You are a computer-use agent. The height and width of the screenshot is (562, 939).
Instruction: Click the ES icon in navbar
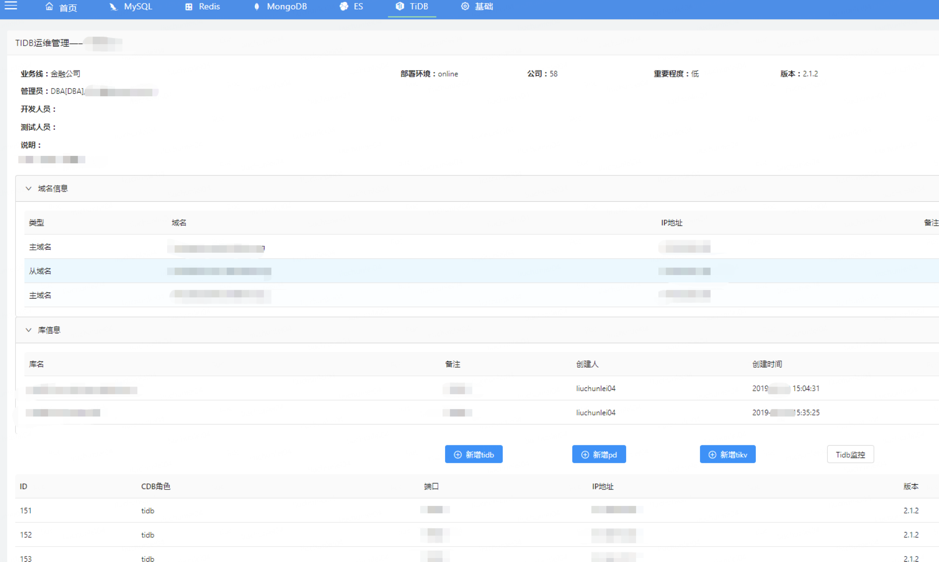344,7
